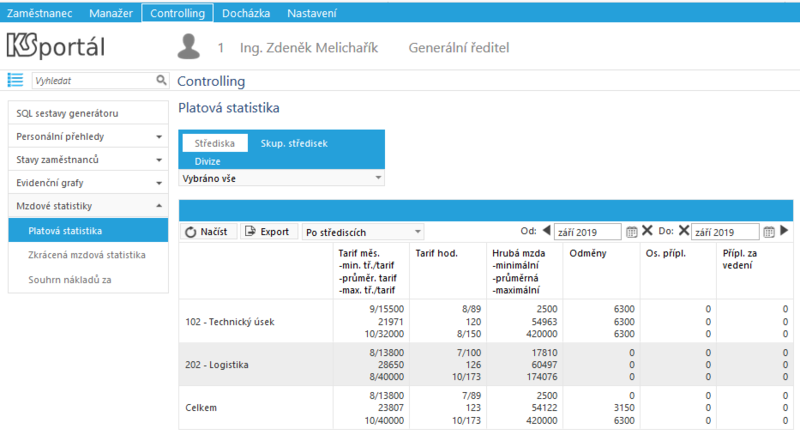Click the Platová statistika page heading
This screenshot has height=435, width=800.
pyautogui.click(x=229, y=108)
